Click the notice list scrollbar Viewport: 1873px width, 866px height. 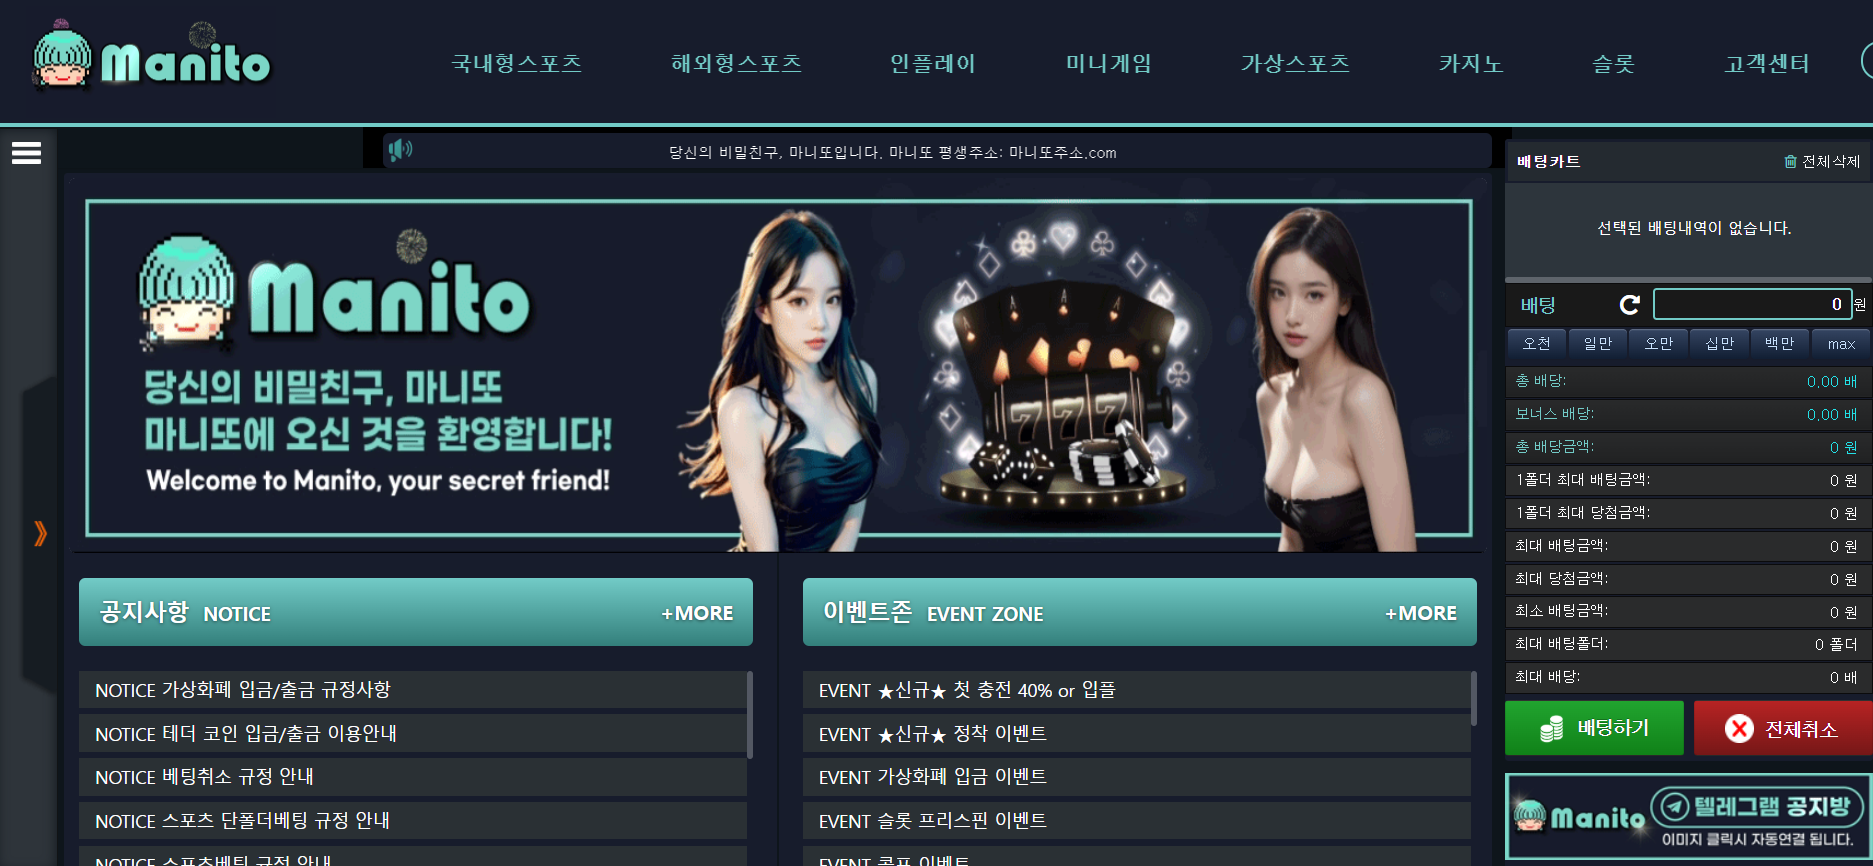[750, 714]
